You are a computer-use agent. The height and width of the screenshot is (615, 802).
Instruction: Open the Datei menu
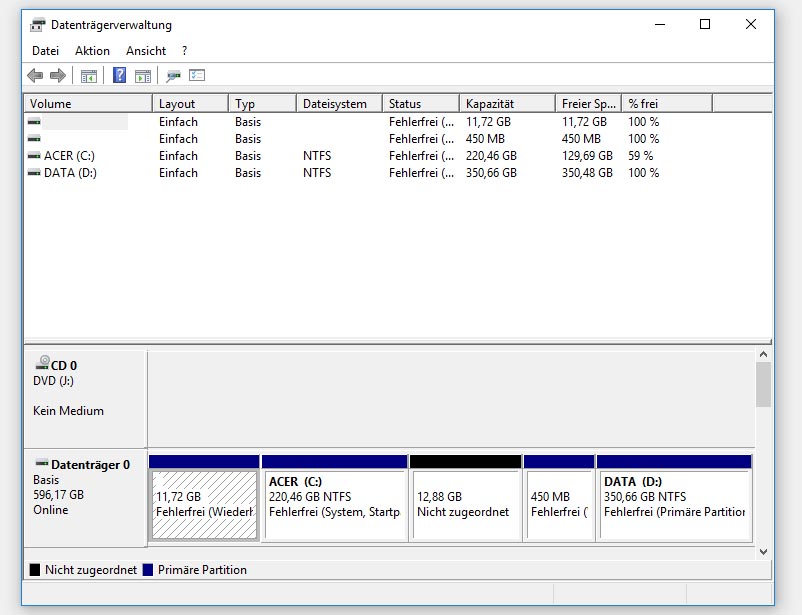(45, 51)
